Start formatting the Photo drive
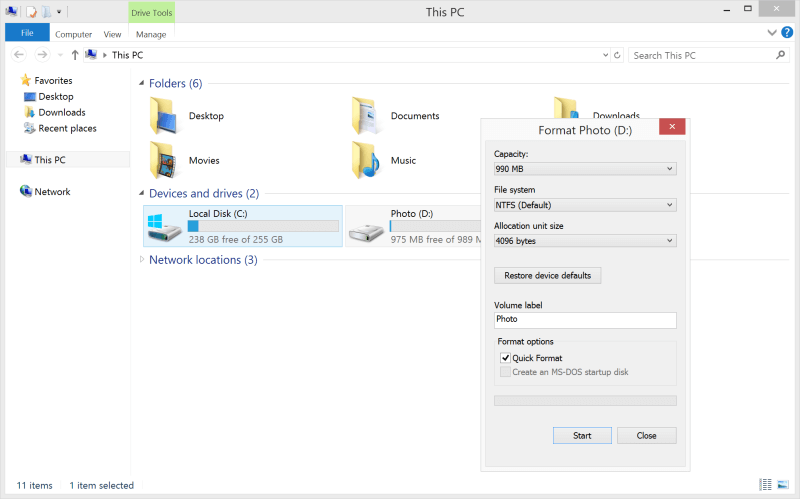Image resolution: width=800 pixels, height=499 pixels. click(x=582, y=436)
